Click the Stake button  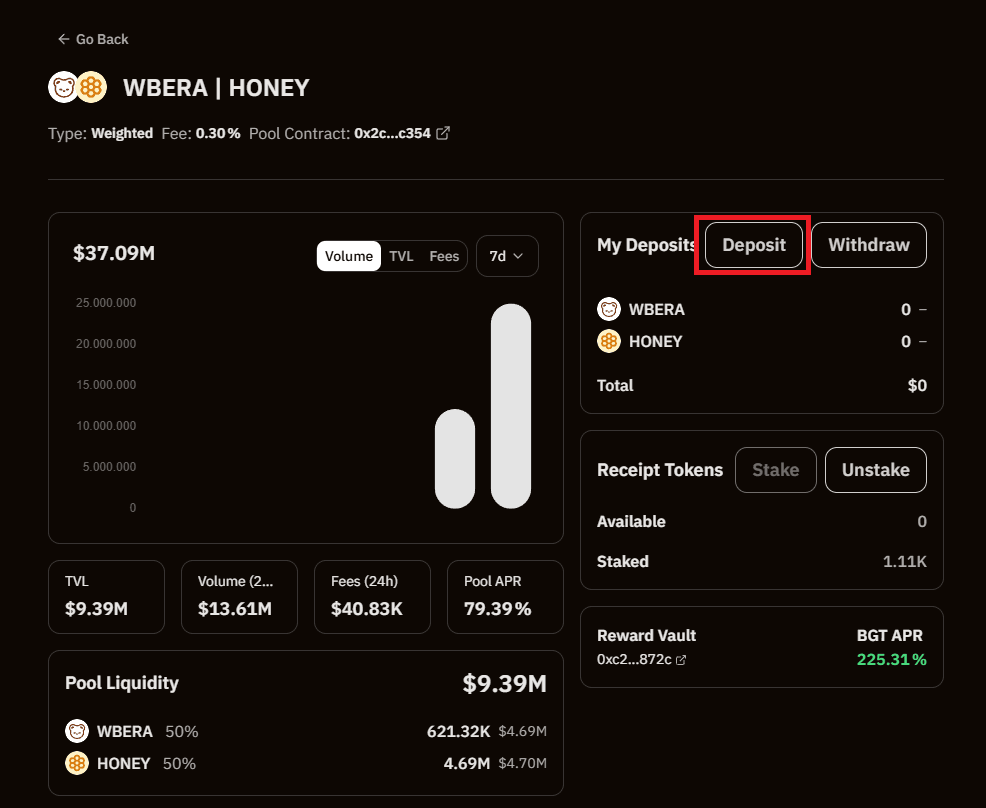click(775, 470)
